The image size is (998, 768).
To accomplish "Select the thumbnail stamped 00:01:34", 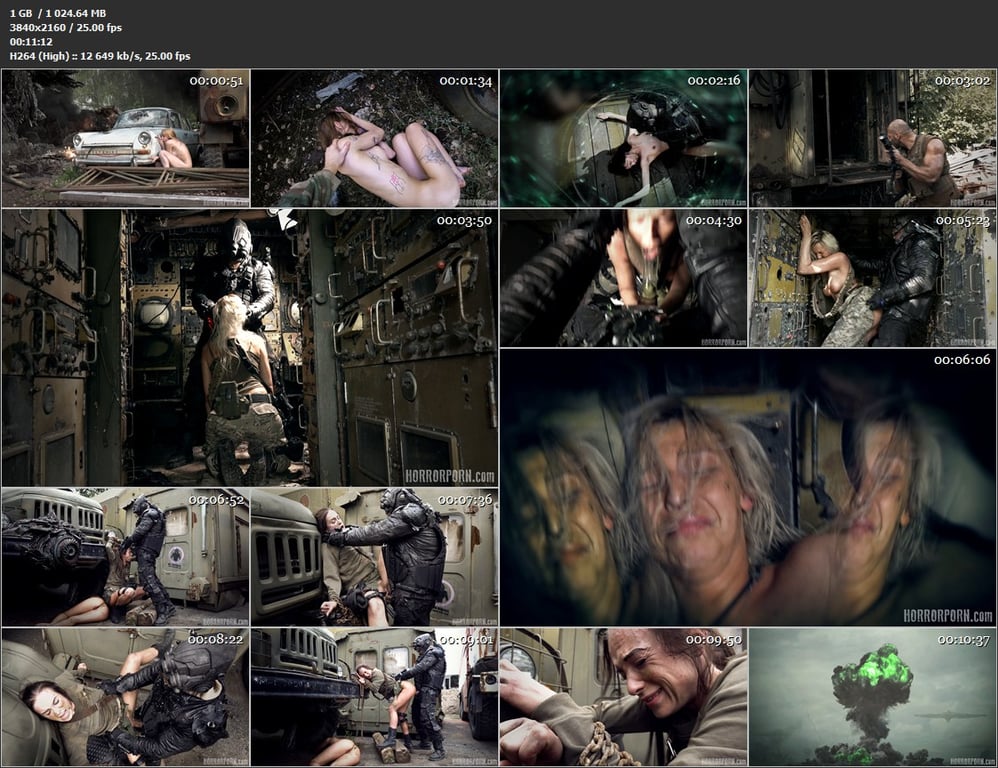I will (x=375, y=138).
